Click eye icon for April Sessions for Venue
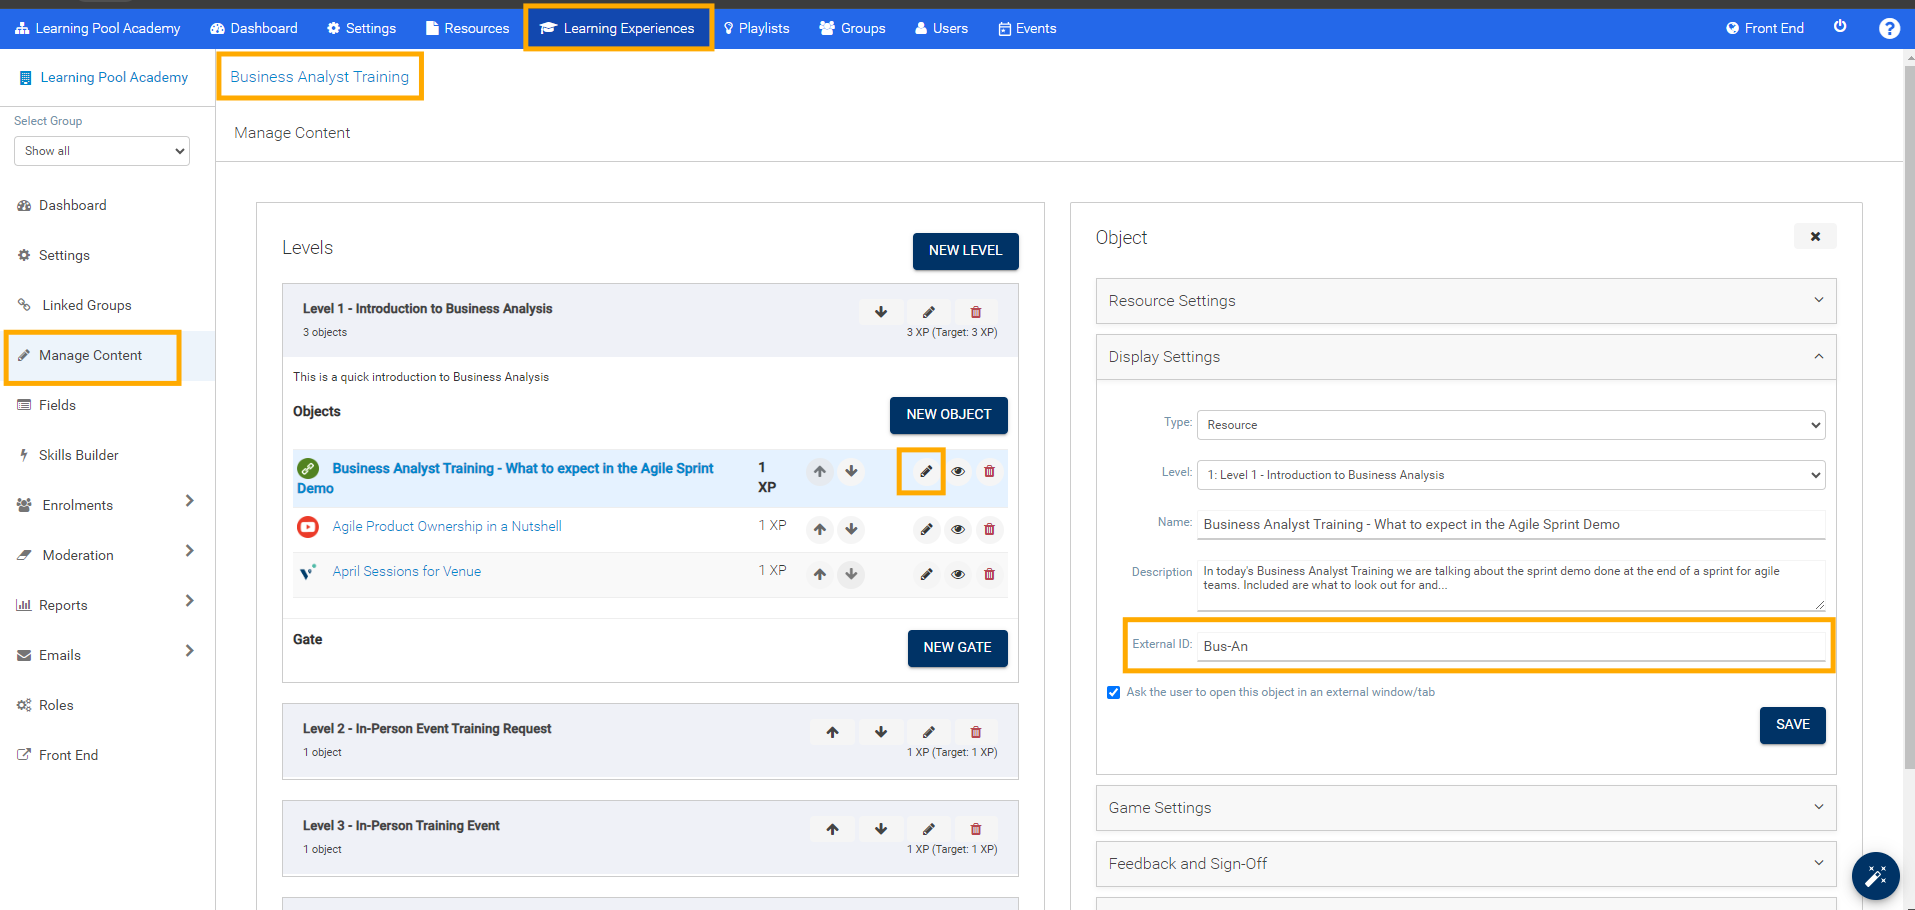This screenshot has height=910, width=1915. point(958,574)
